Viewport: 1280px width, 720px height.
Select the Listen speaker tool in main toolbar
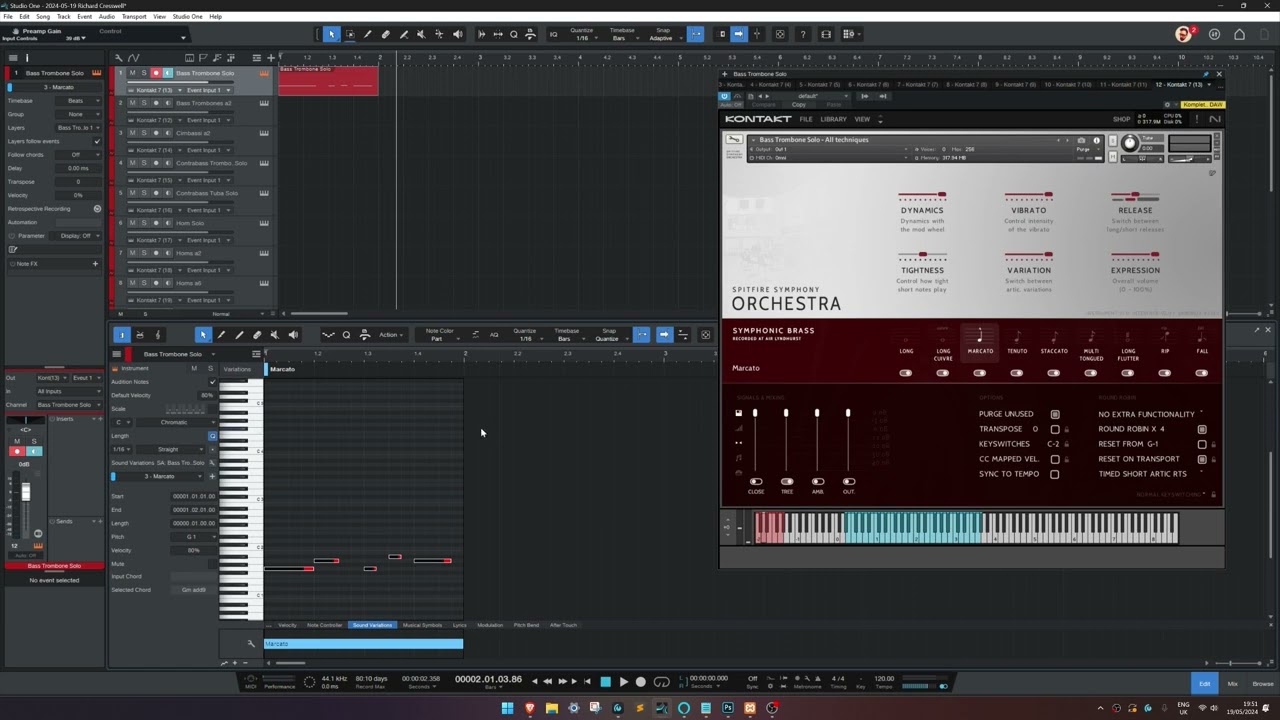(x=458, y=34)
